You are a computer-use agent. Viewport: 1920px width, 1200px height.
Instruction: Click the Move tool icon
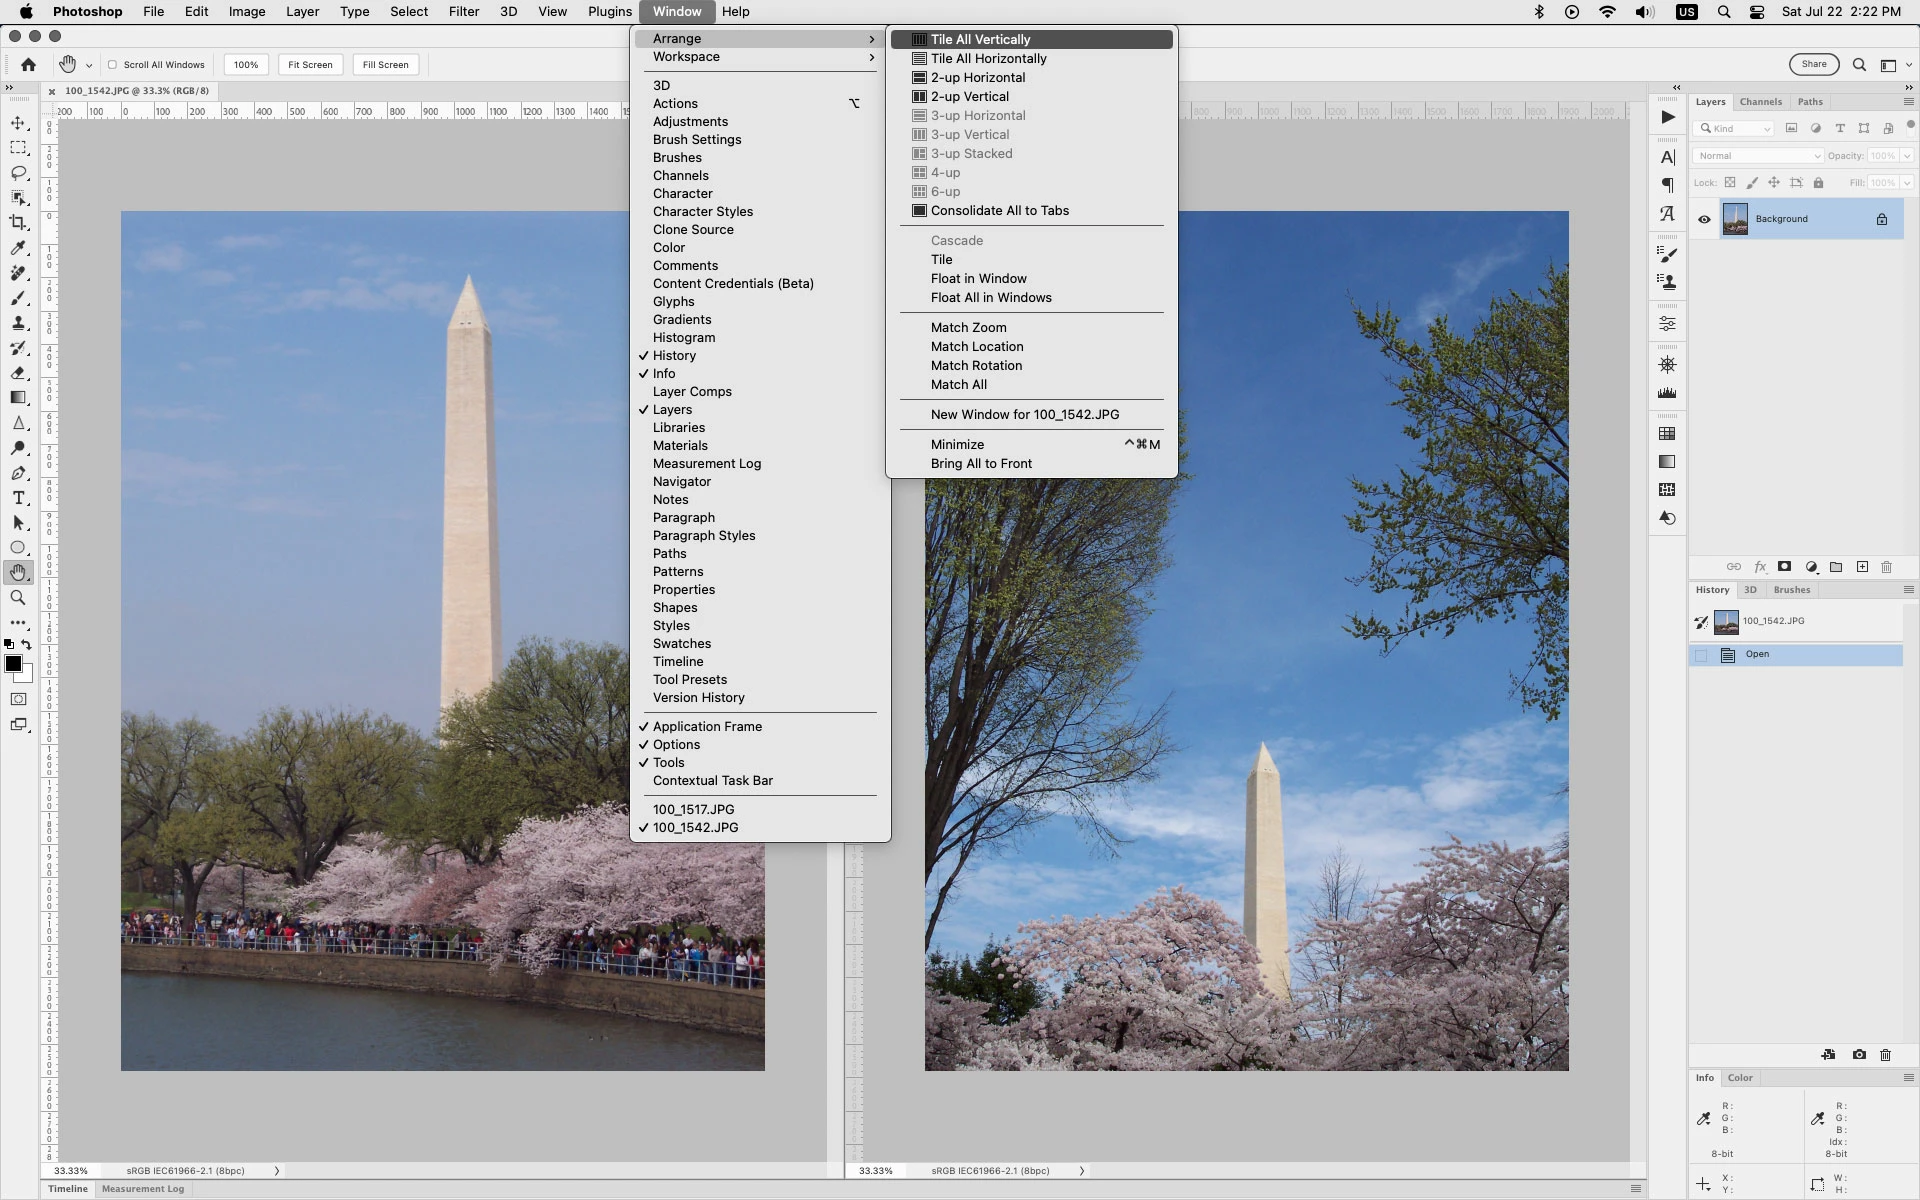point(18,123)
